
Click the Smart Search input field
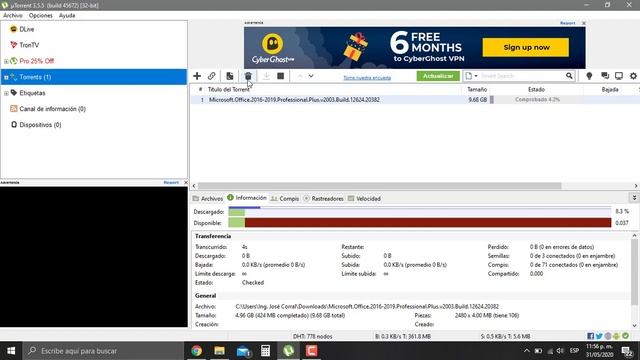[x=522, y=76]
